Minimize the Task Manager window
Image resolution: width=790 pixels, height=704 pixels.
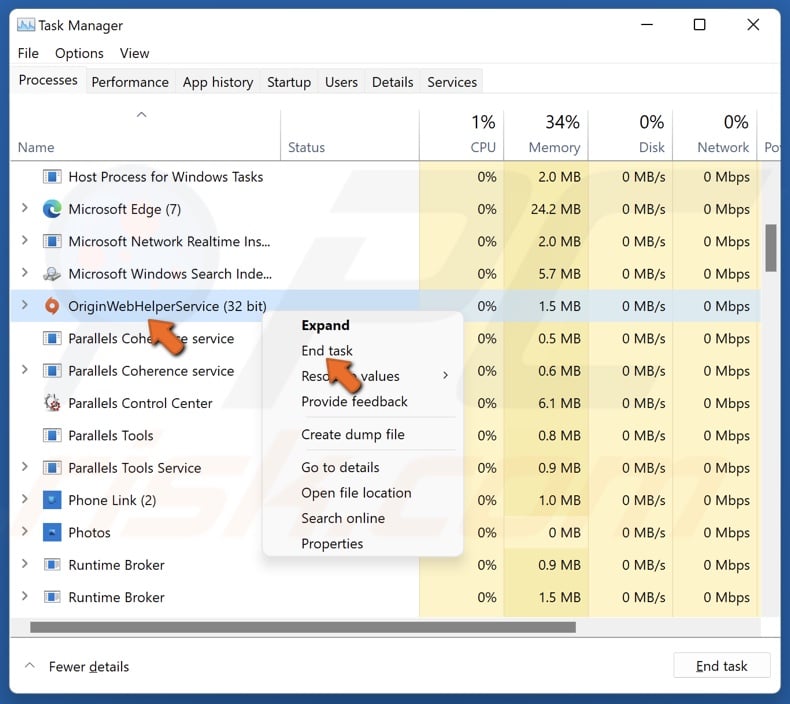point(647,24)
